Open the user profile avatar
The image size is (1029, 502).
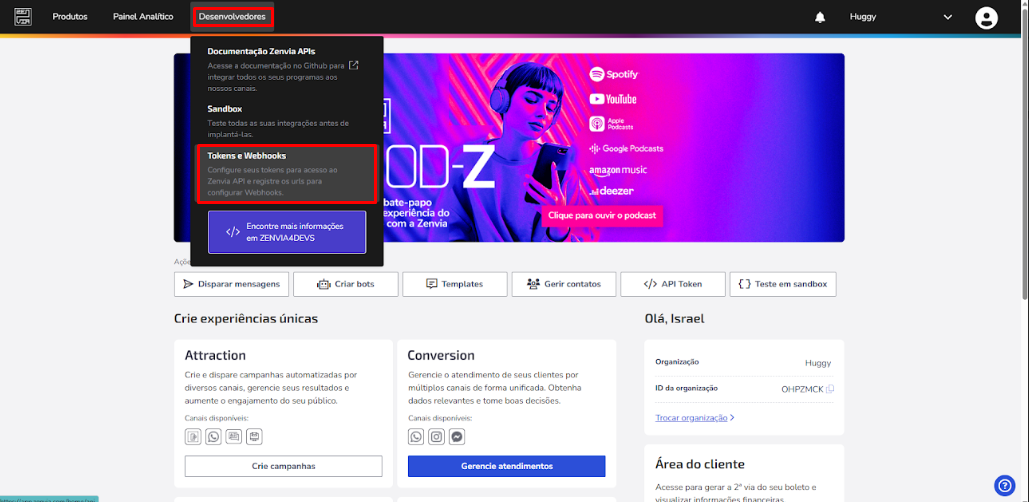point(986,18)
